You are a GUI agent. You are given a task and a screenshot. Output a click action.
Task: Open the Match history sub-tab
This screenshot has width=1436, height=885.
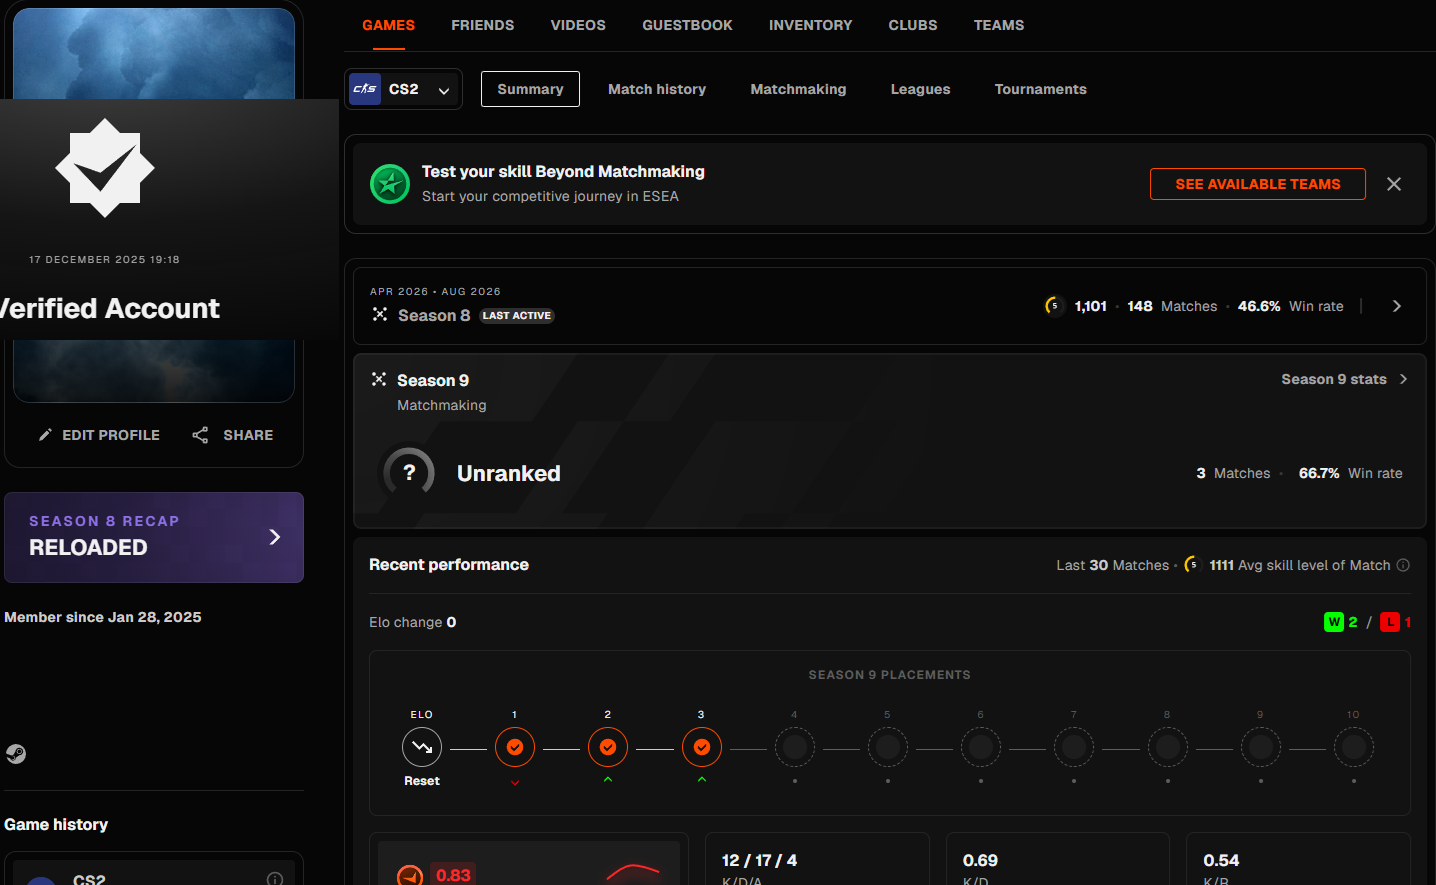(x=657, y=89)
